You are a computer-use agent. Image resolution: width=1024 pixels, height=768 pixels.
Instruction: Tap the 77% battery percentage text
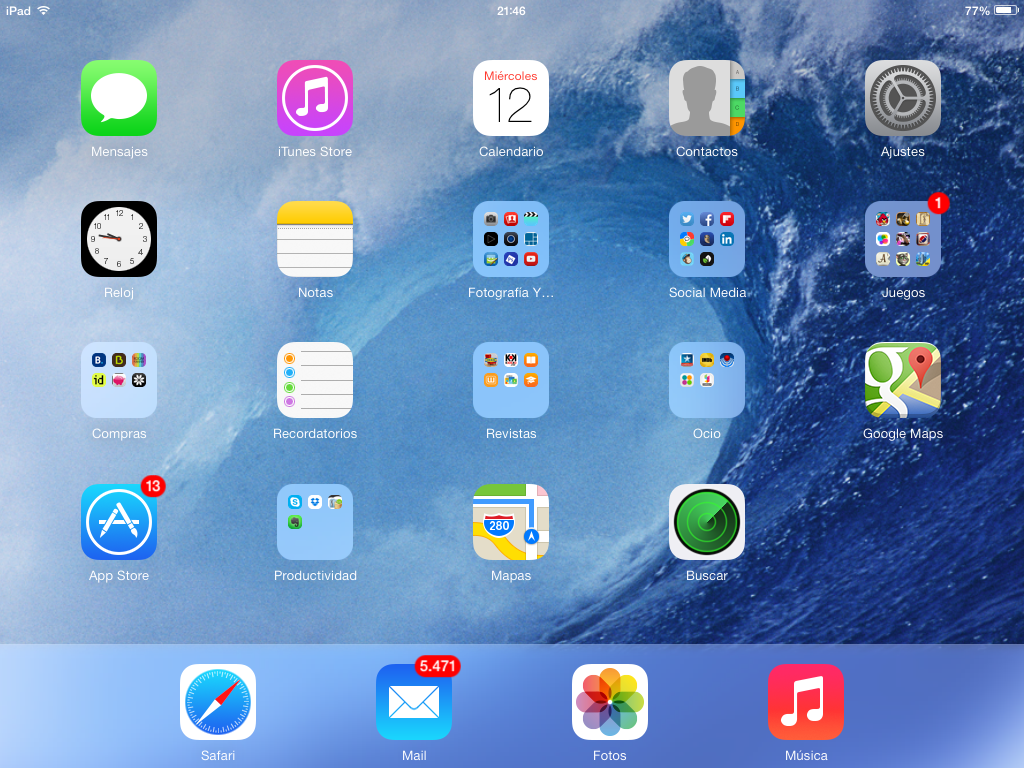pyautogui.click(x=977, y=11)
